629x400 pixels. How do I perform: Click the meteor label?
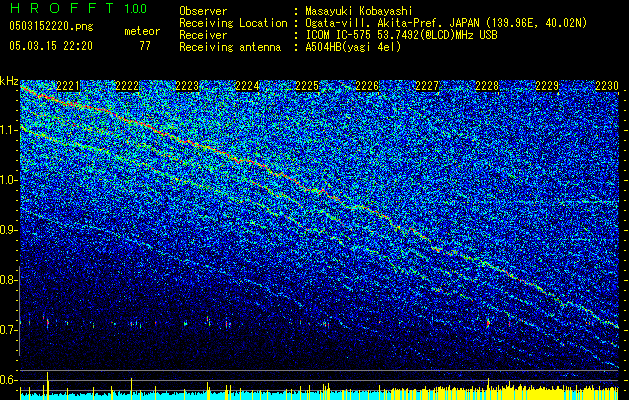point(142,31)
